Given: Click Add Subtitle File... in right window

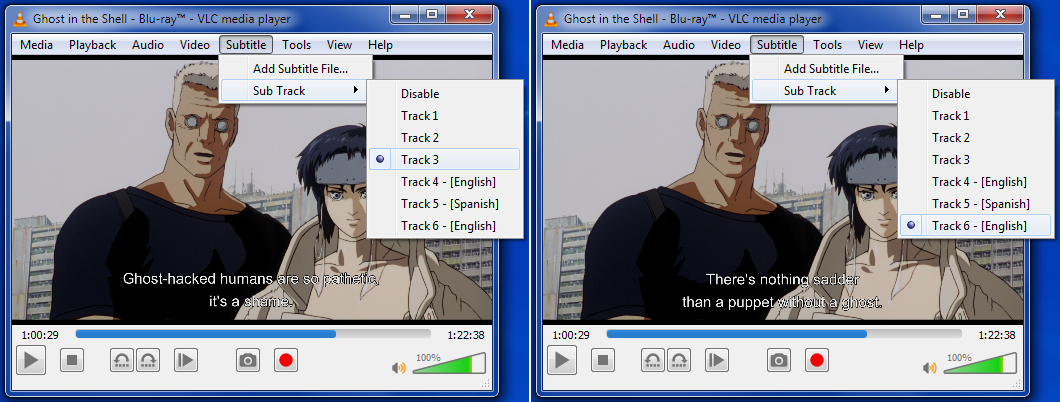Looking at the screenshot, I should pyautogui.click(x=827, y=69).
